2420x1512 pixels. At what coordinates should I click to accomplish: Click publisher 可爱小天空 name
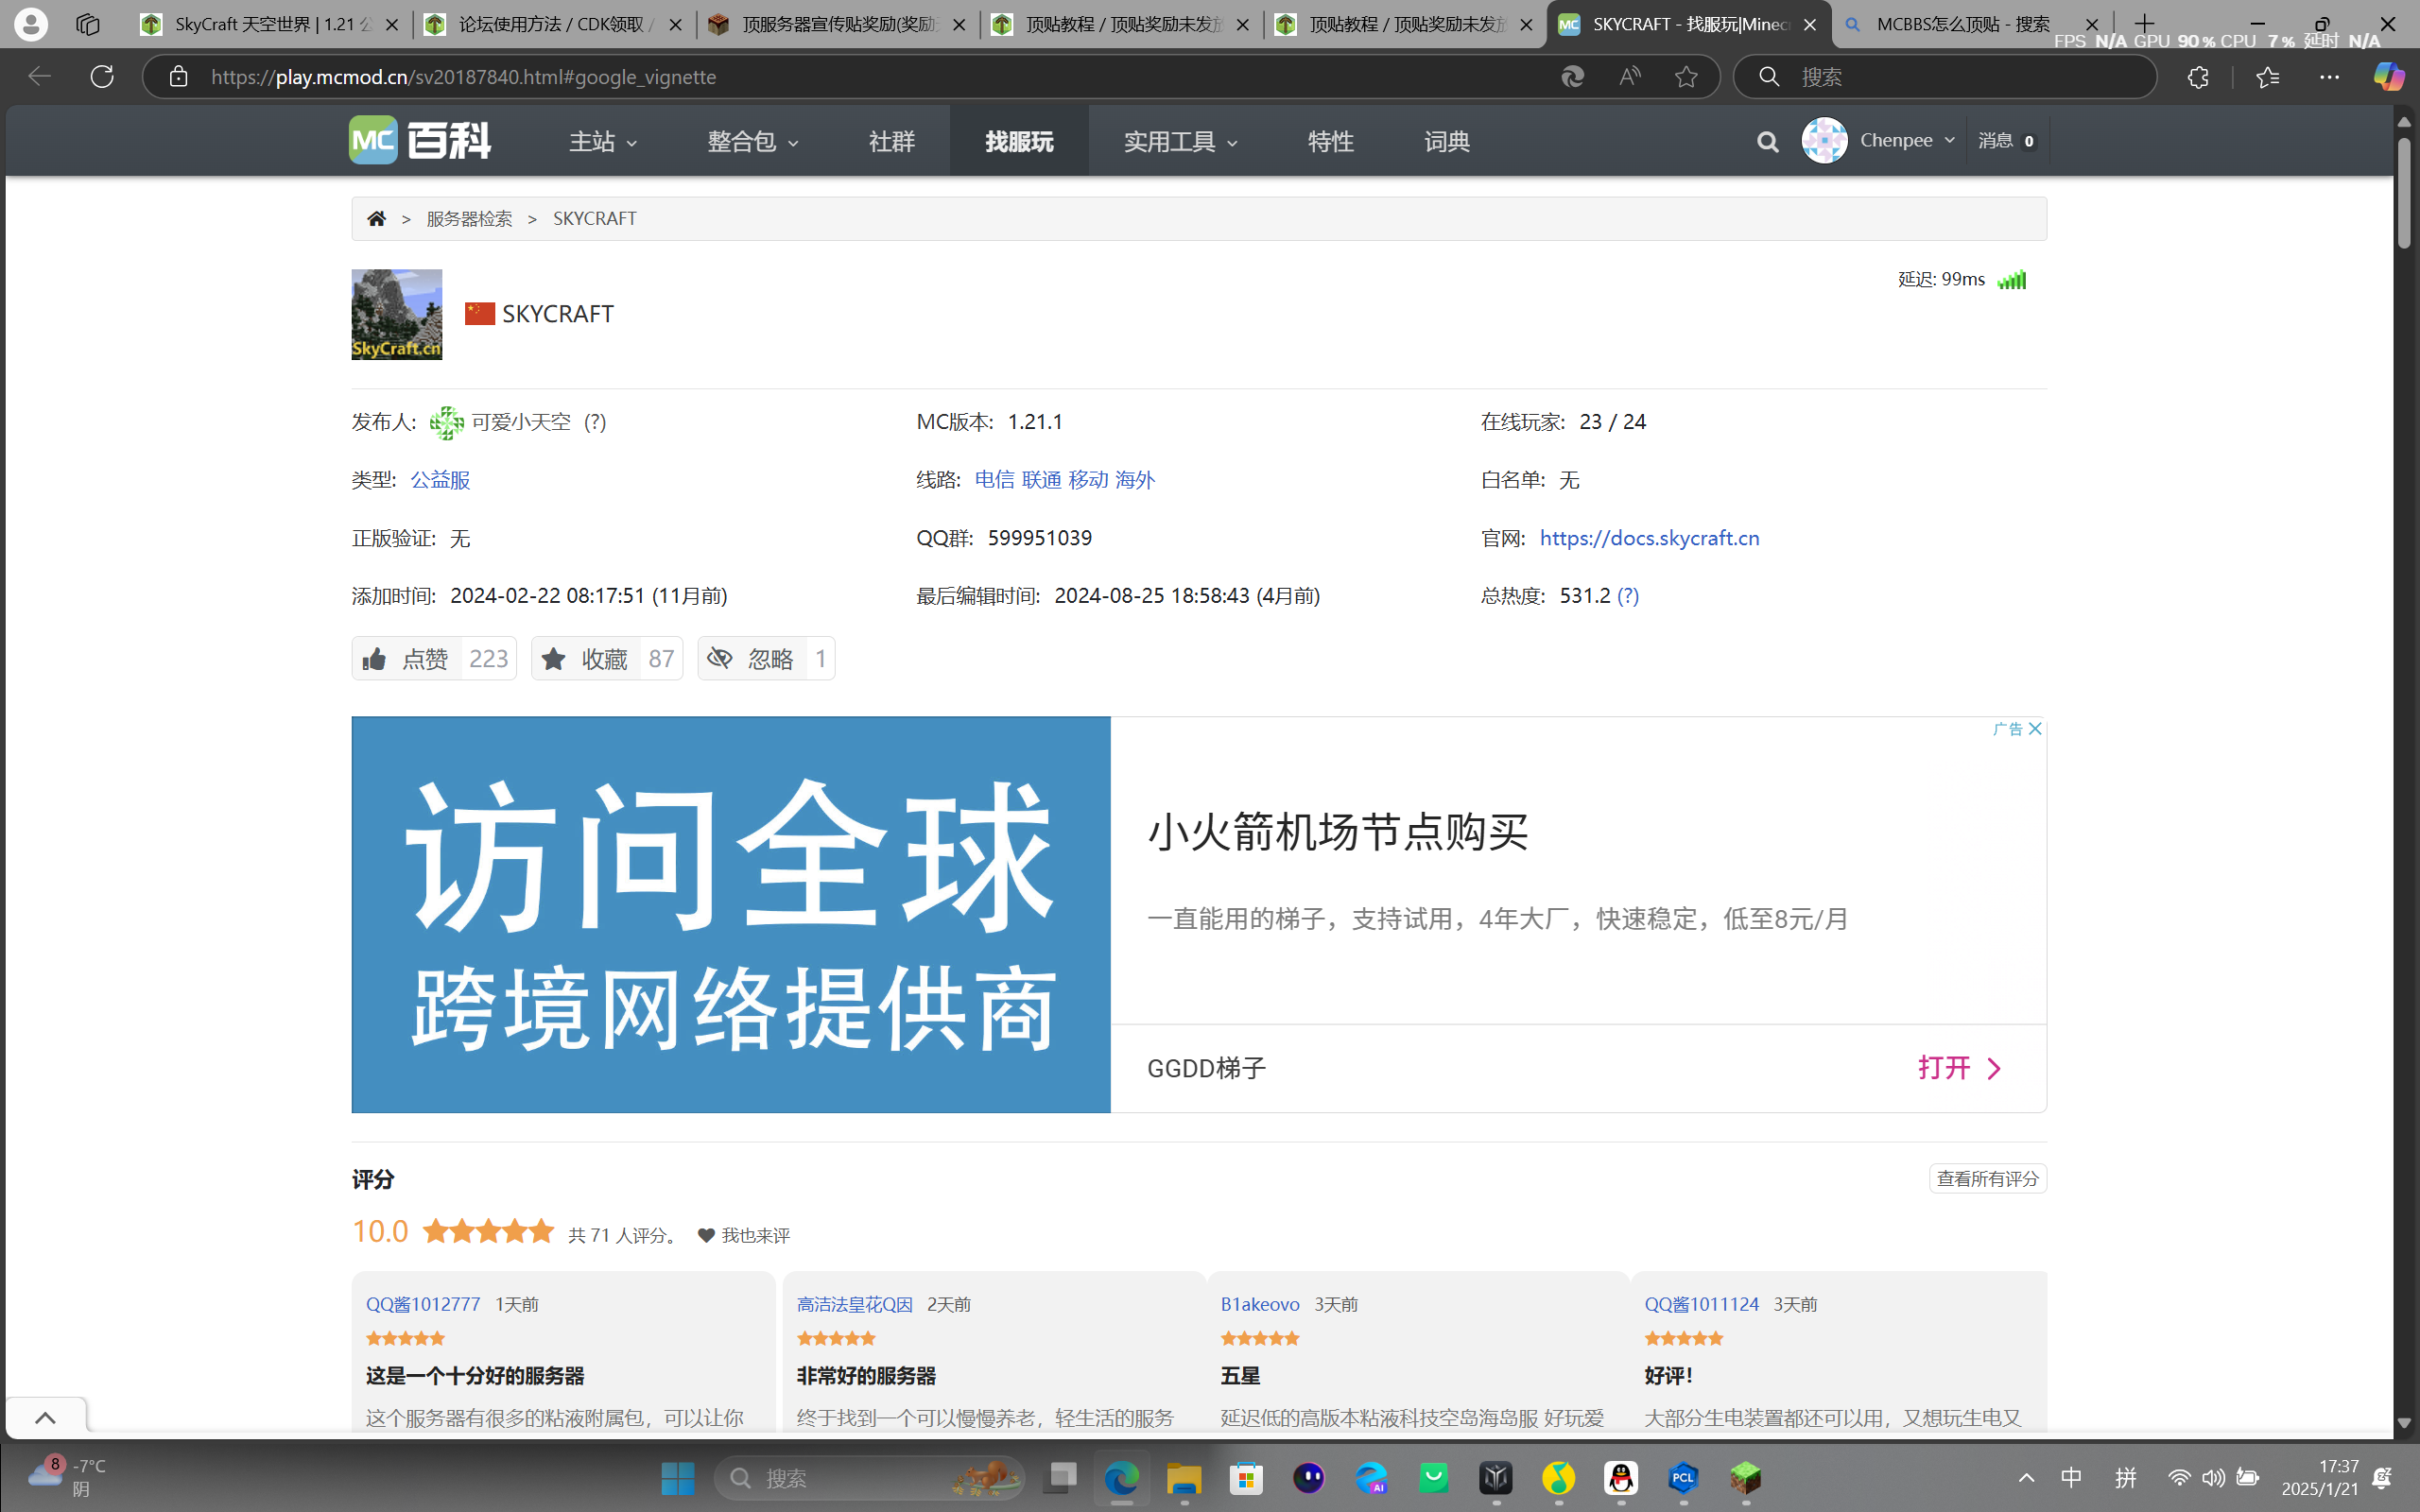click(521, 422)
